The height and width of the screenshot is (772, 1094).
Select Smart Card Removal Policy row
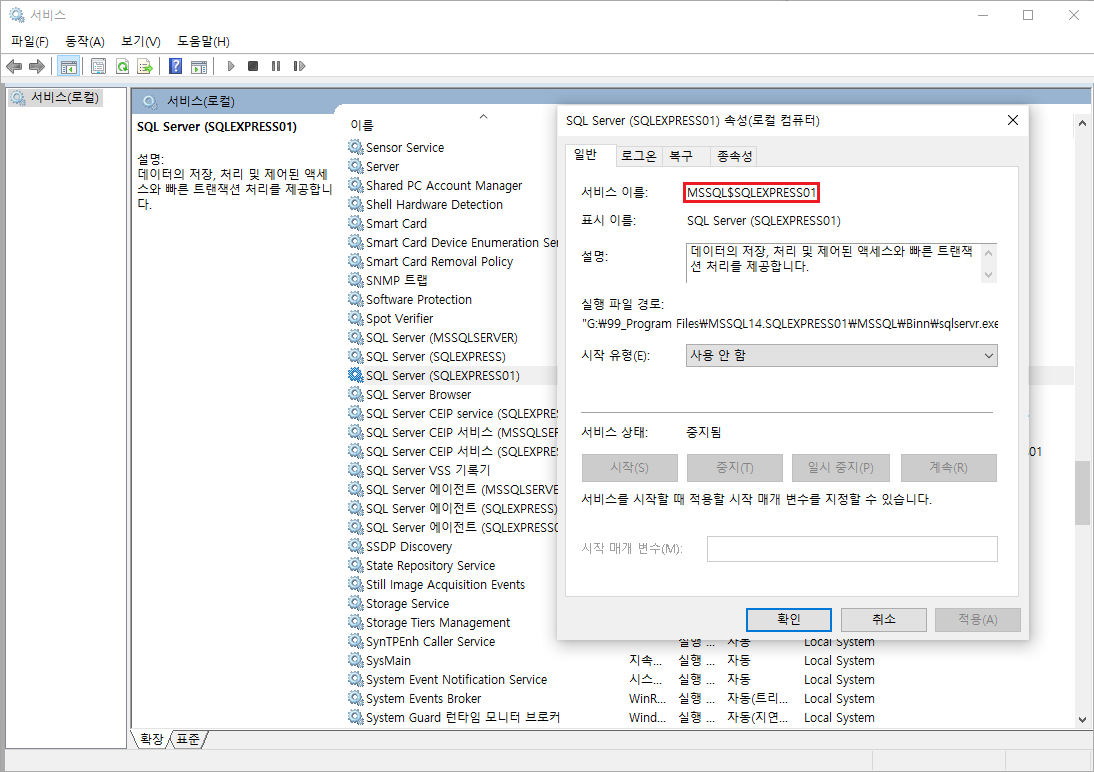(x=439, y=262)
